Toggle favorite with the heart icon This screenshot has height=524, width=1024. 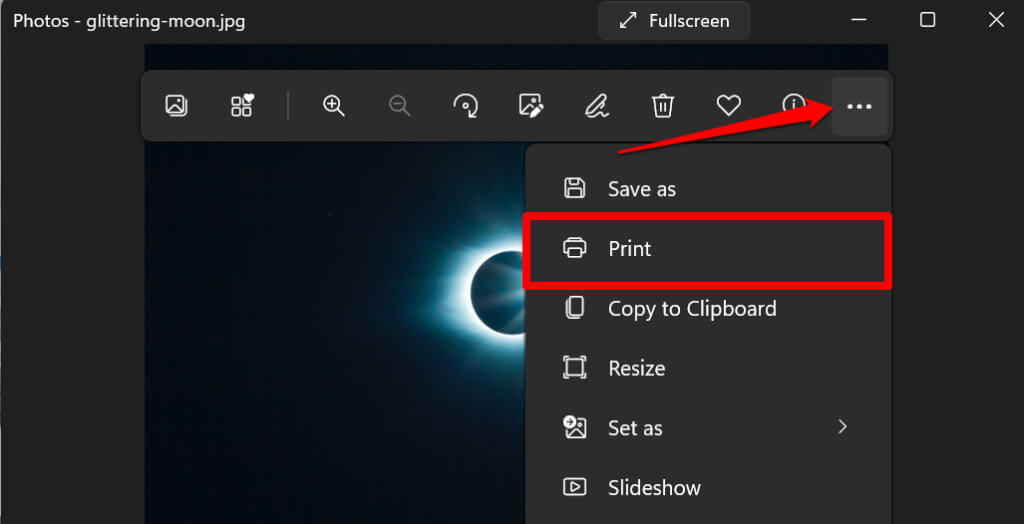(x=728, y=105)
